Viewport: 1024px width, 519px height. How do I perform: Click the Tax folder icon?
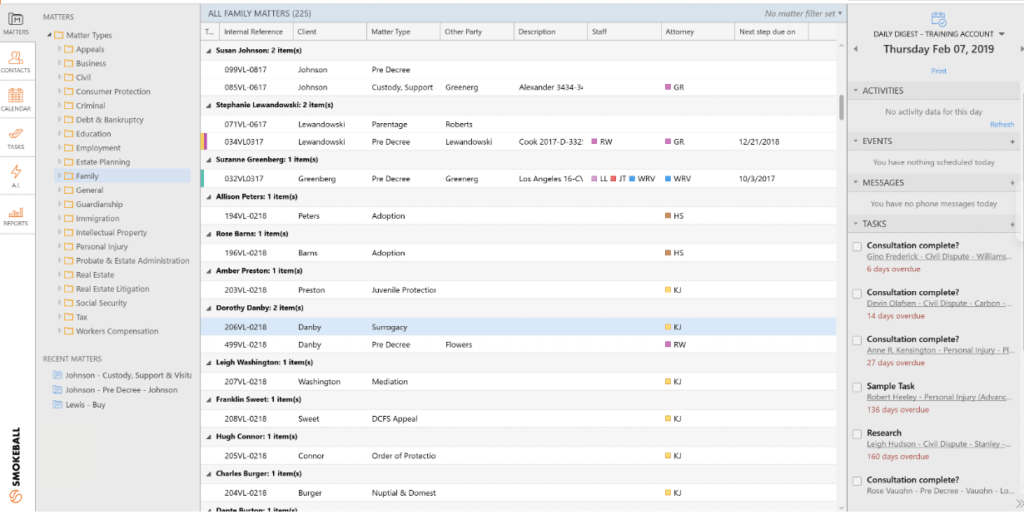tap(69, 317)
